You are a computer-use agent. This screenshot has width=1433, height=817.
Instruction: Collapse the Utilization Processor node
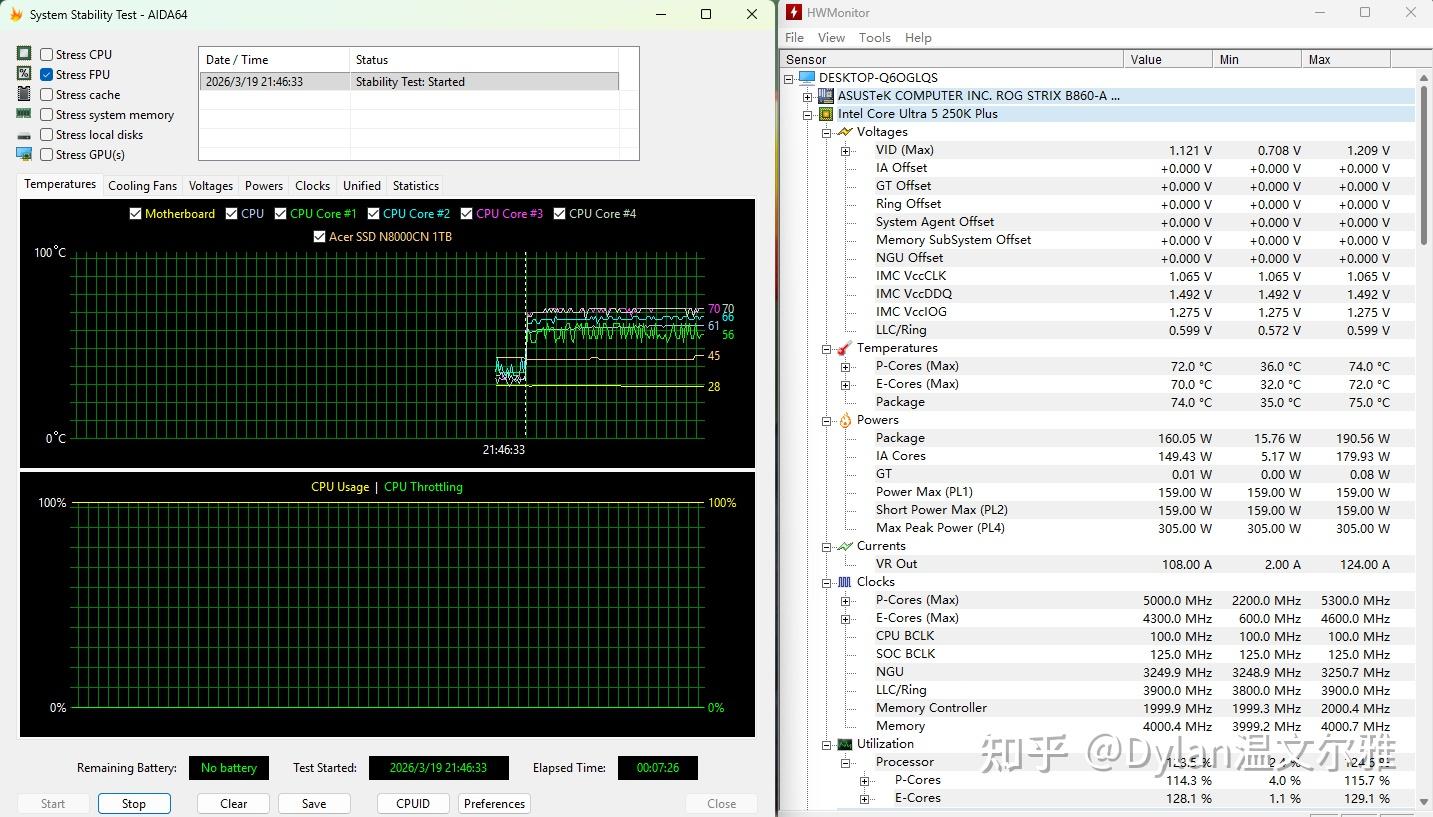point(846,763)
